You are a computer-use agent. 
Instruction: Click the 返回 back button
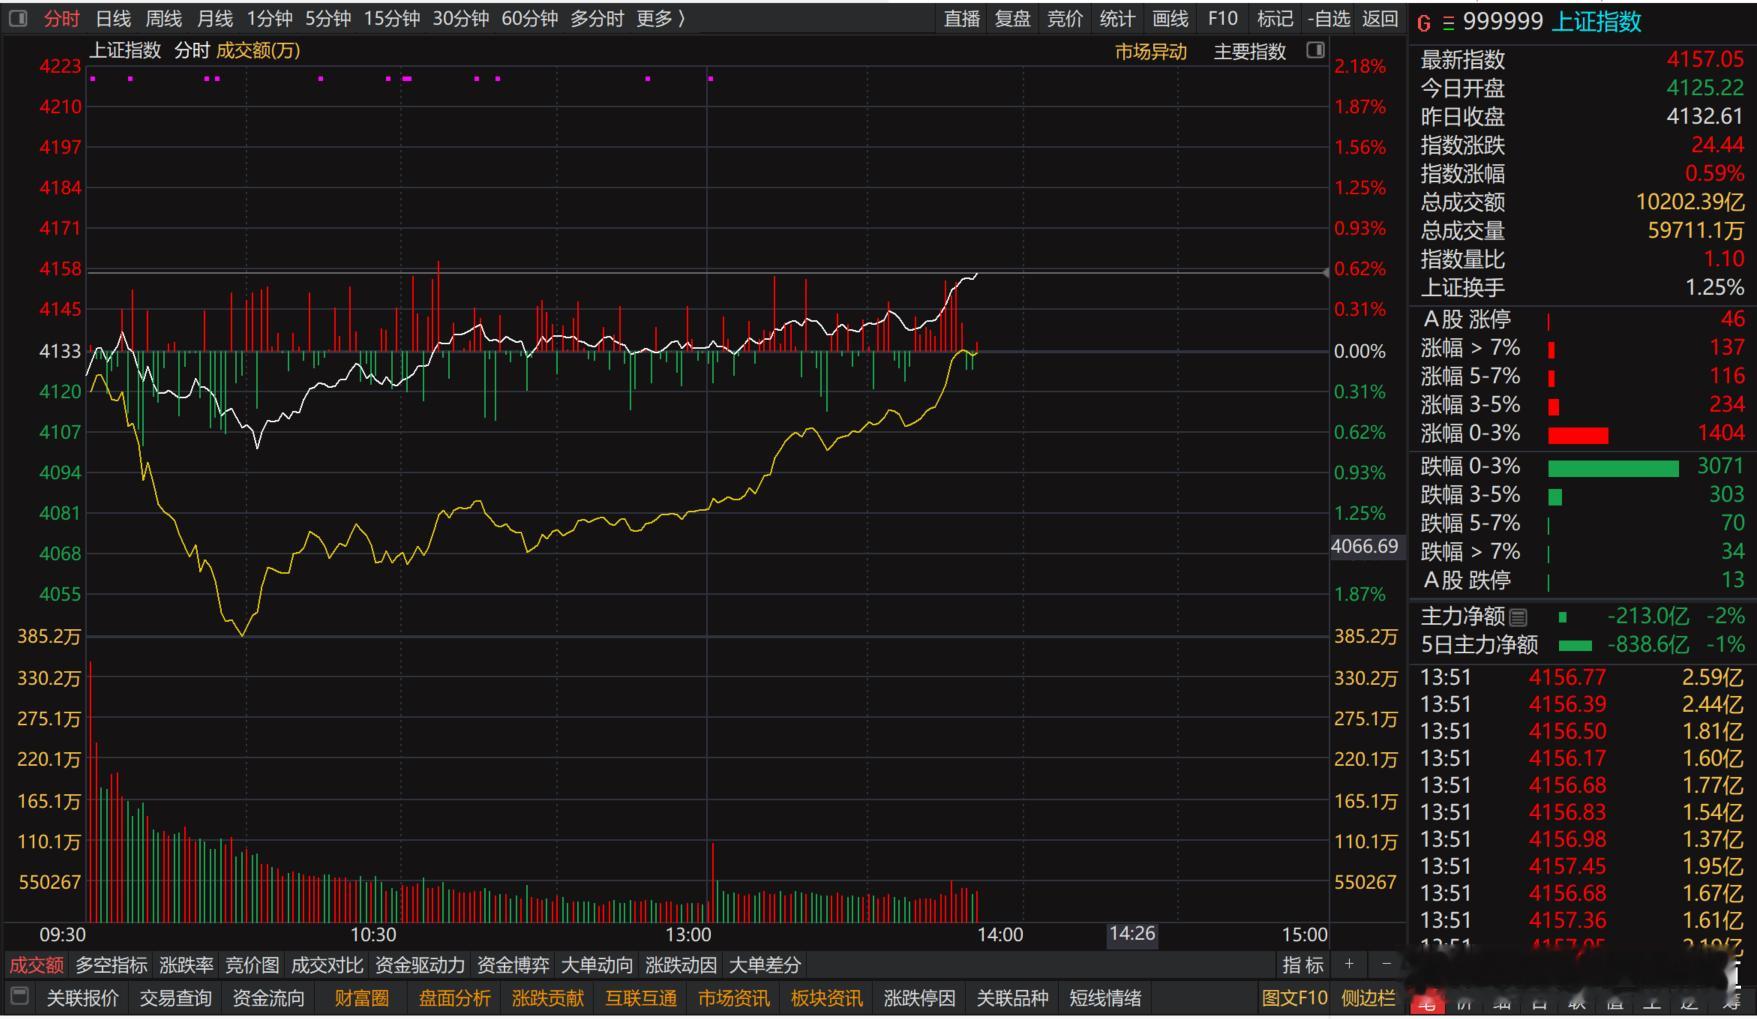coord(1380,19)
